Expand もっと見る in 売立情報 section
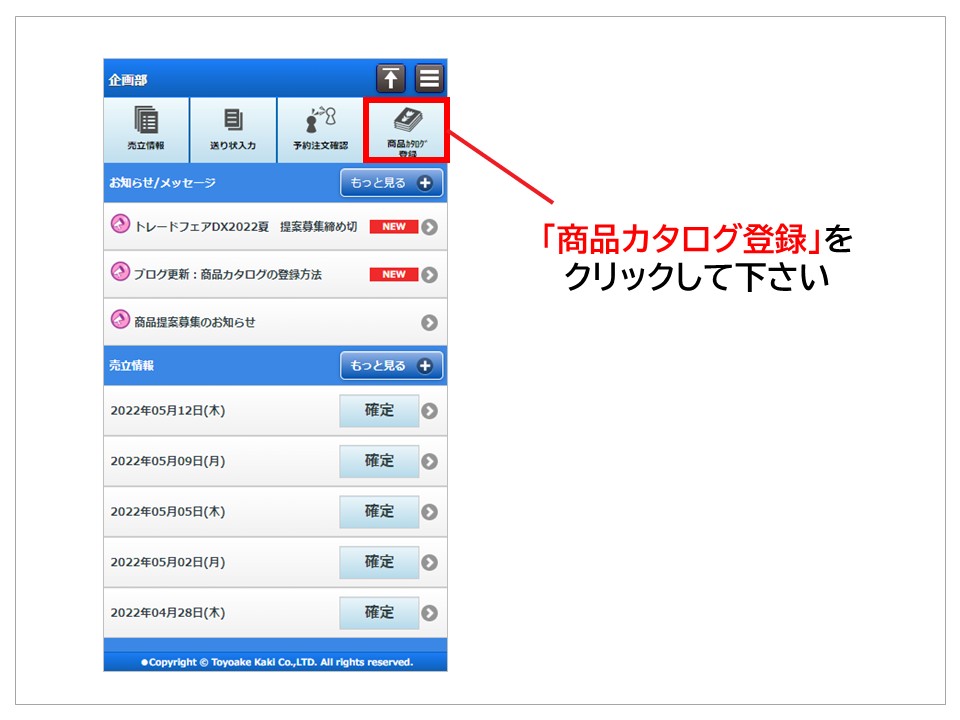The image size is (960, 720). (x=391, y=366)
